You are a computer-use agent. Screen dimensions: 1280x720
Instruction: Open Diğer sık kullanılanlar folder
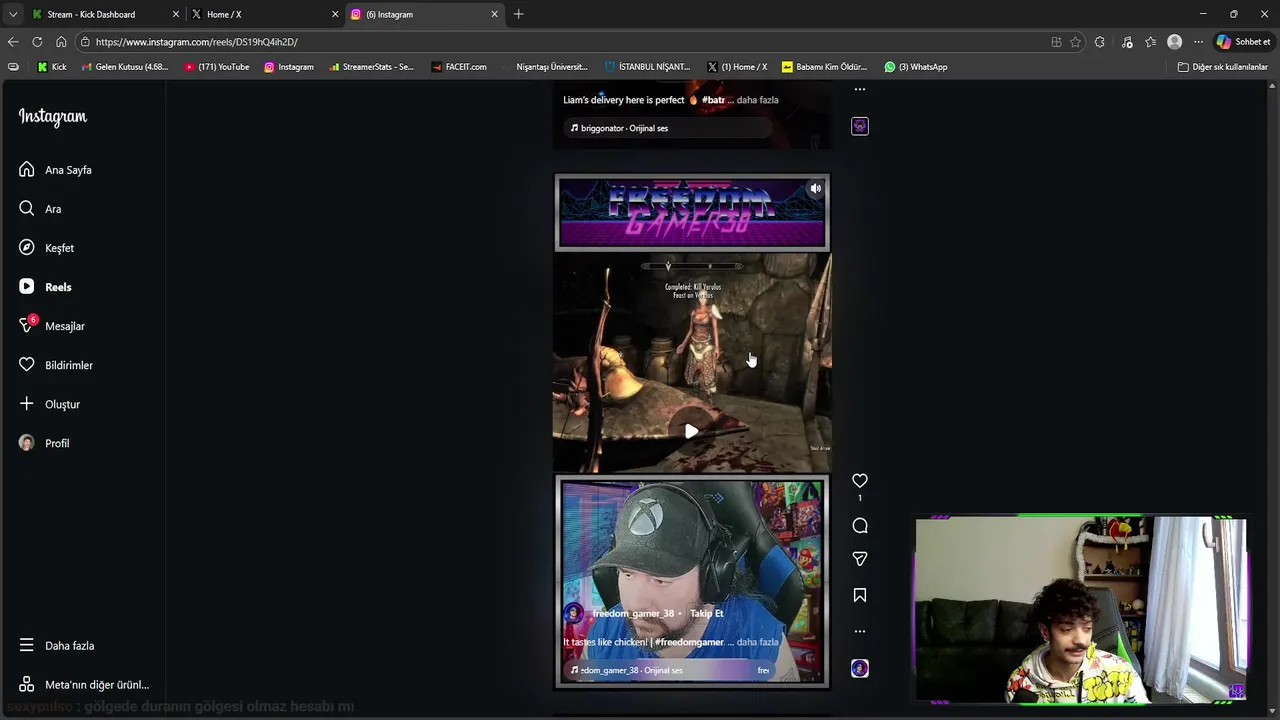pos(1223,67)
